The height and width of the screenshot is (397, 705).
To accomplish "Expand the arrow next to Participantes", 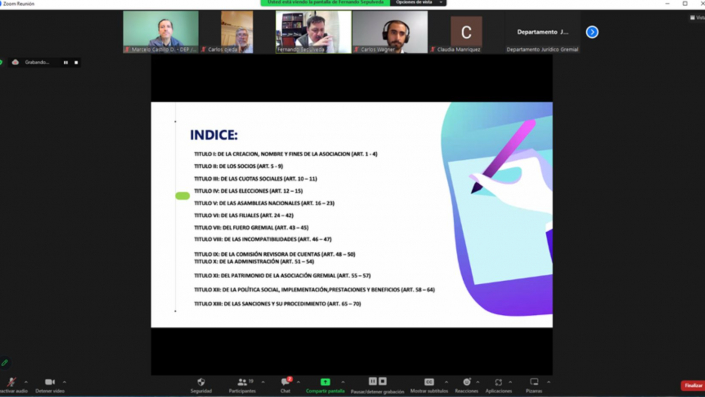I will point(263,382).
